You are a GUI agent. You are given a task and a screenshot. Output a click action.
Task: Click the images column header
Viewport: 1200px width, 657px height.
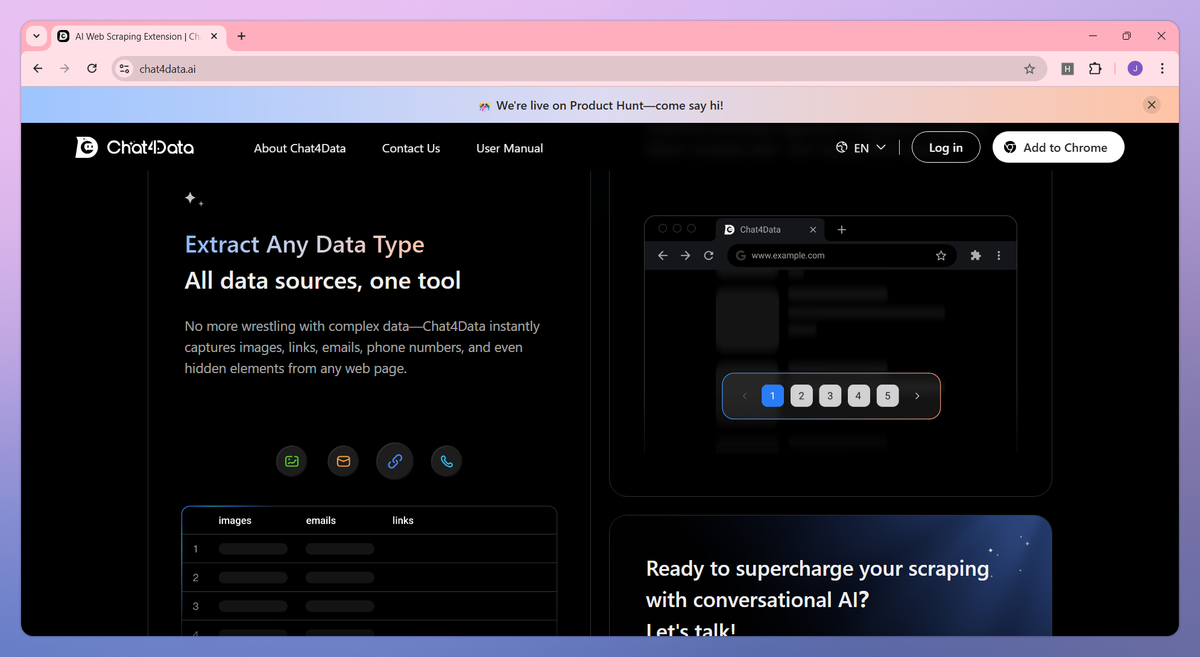[x=235, y=521]
